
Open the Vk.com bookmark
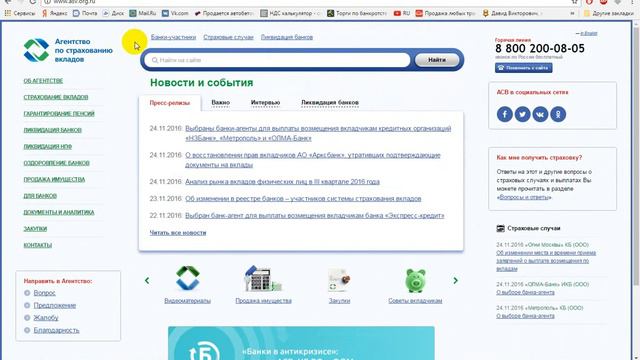175,13
